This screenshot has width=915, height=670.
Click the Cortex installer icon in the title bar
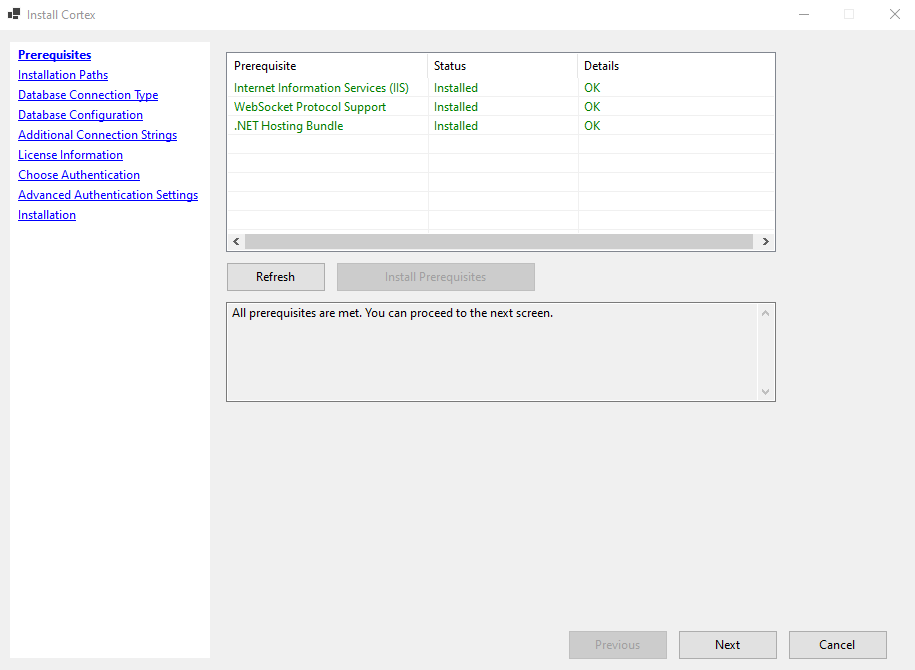pyautogui.click(x=14, y=14)
